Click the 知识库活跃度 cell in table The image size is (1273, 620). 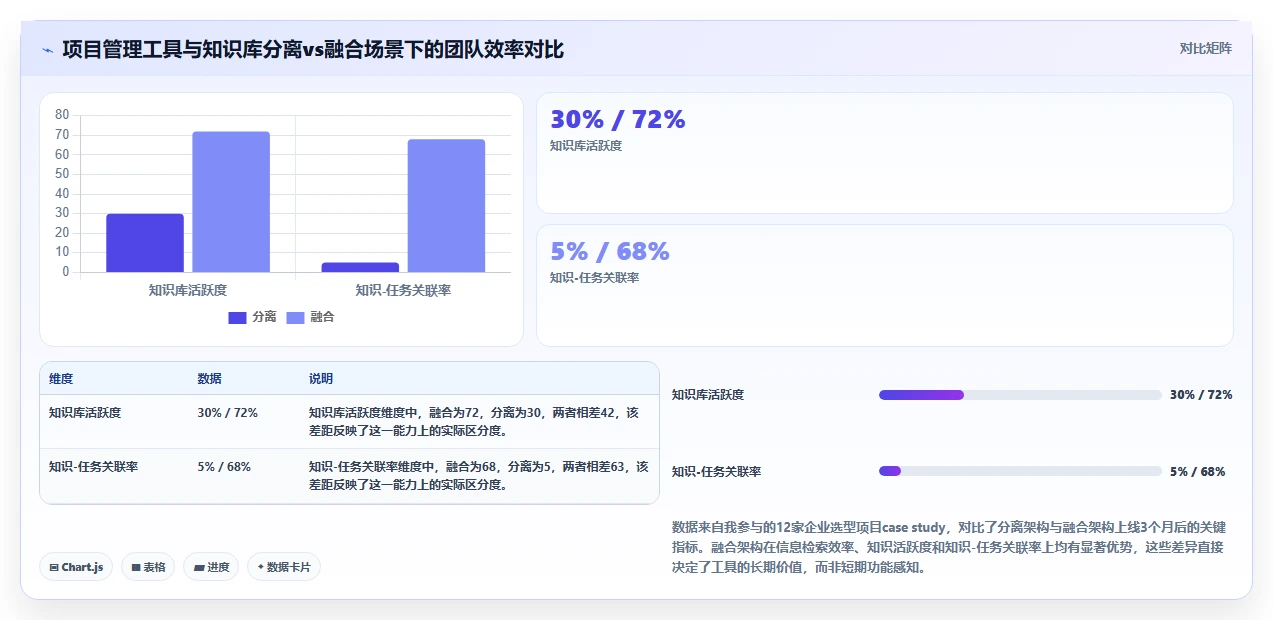click(85, 412)
